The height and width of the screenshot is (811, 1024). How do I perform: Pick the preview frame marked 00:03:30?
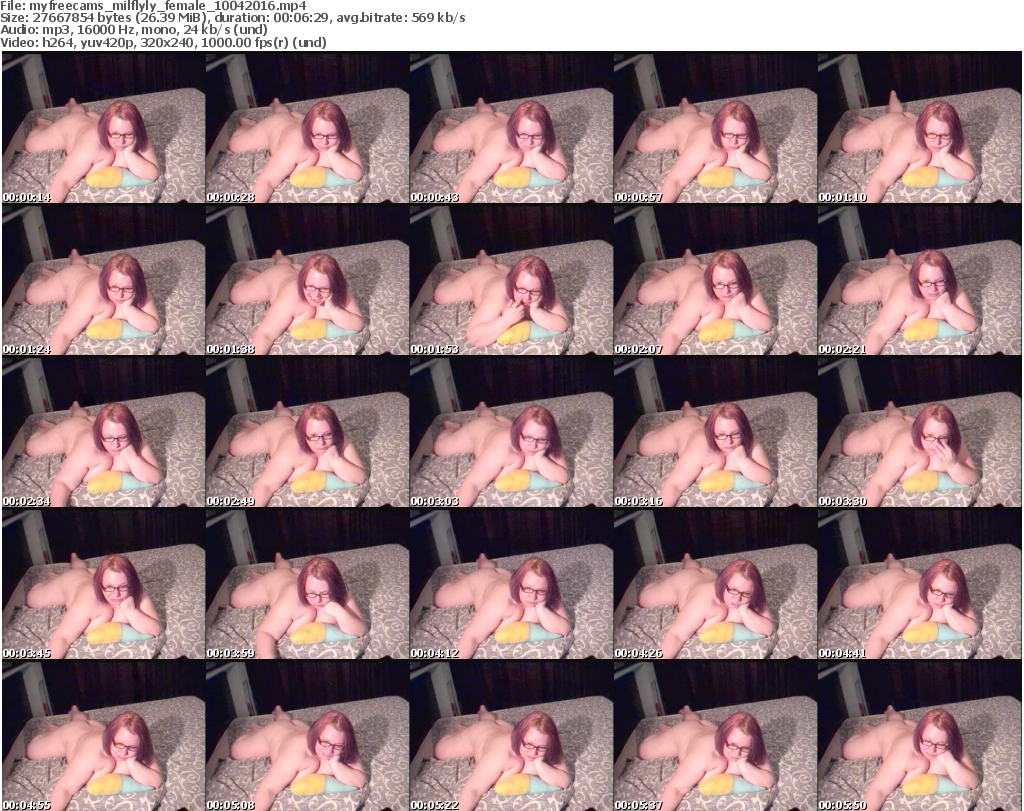point(920,432)
